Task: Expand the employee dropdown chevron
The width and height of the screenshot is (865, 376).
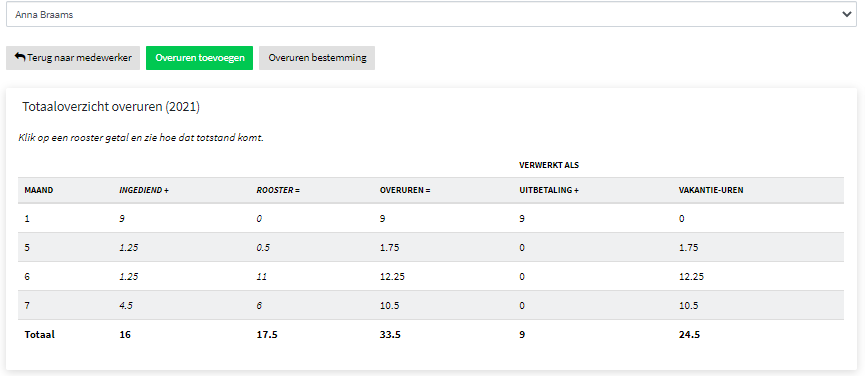Action: (x=846, y=15)
